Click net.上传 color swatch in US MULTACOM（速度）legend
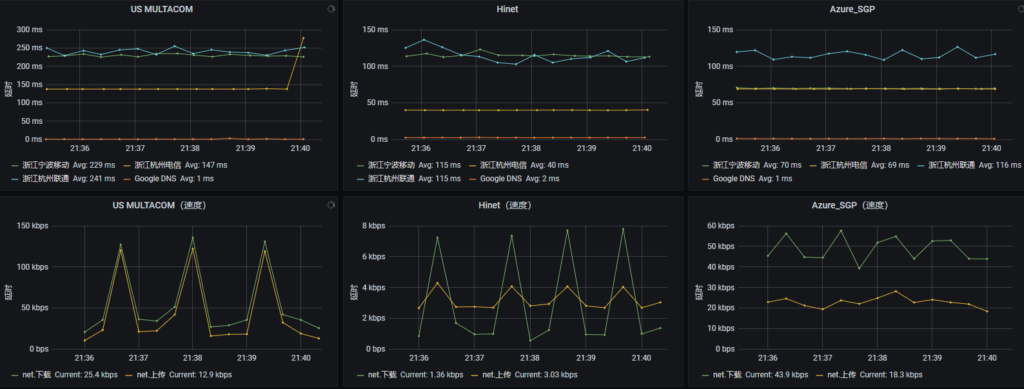Viewport: 1024px width, 389px height. 129,375
